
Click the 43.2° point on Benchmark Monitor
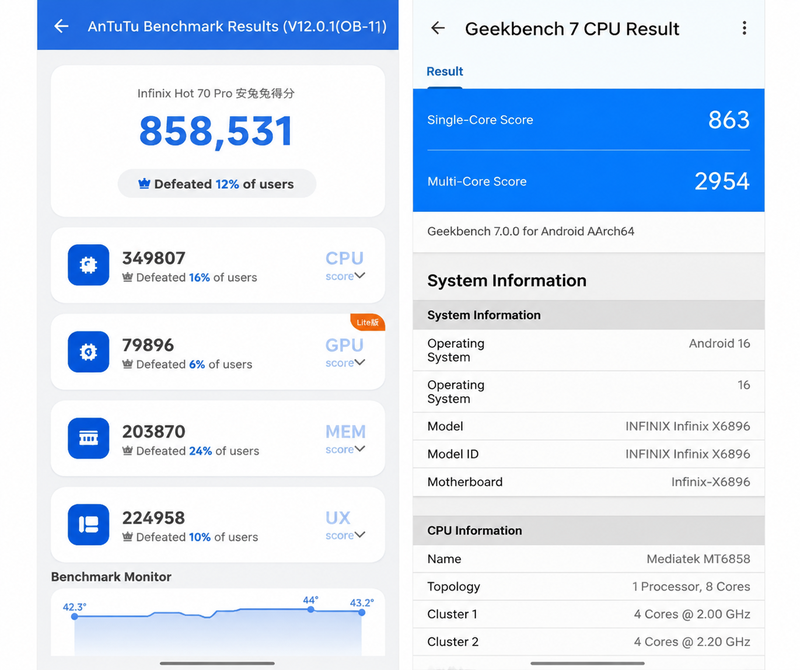(x=362, y=612)
